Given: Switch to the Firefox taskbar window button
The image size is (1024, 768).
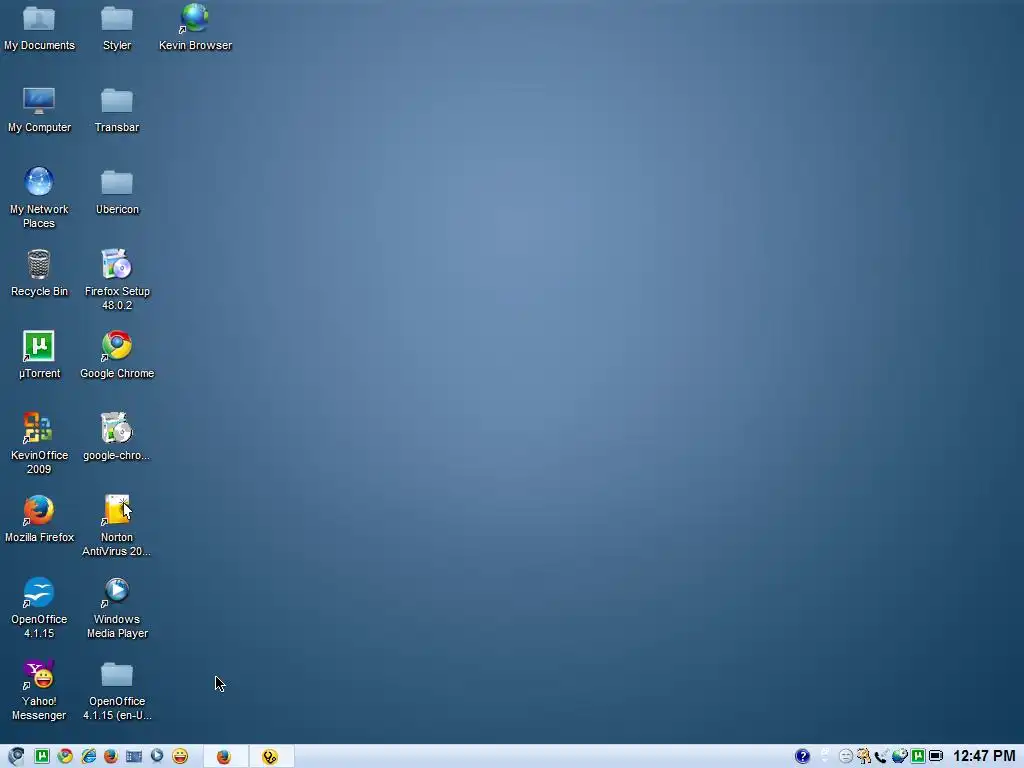Looking at the screenshot, I should click(225, 756).
